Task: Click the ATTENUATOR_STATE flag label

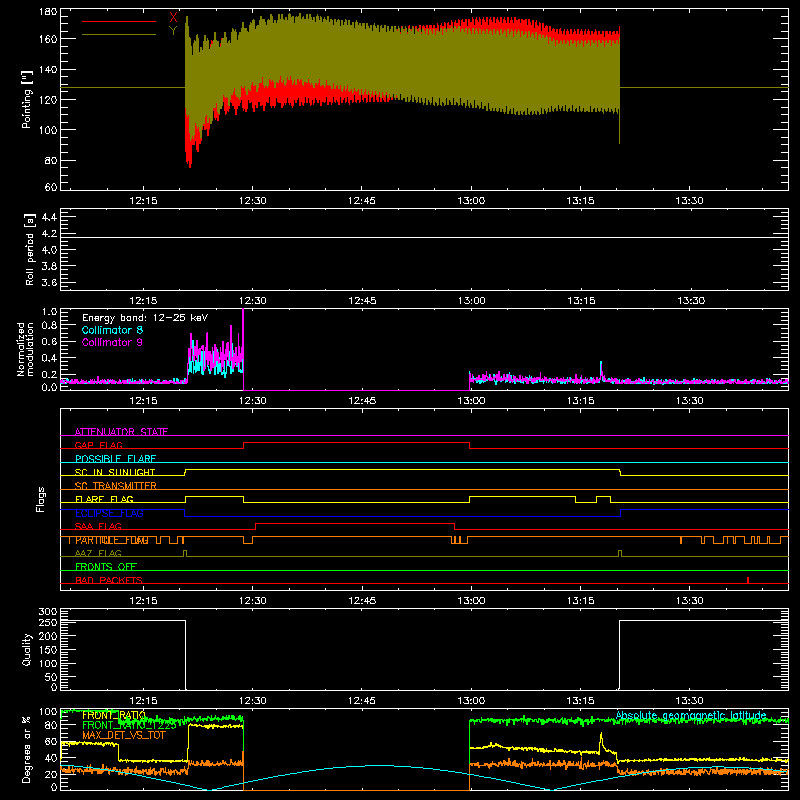Action: (x=121, y=432)
